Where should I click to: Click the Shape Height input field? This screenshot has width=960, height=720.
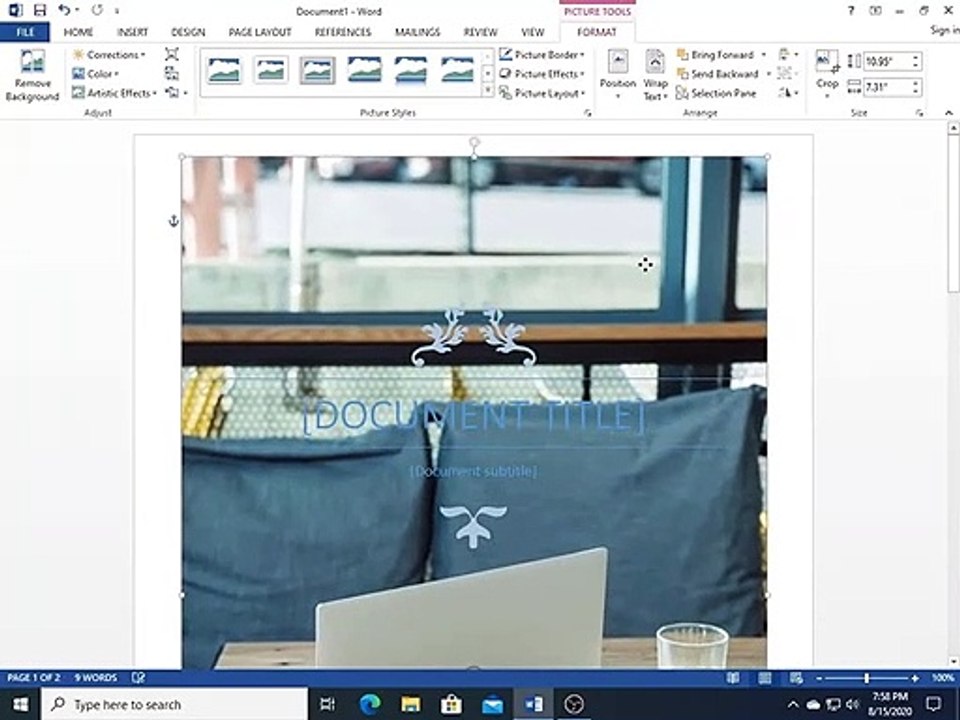point(887,61)
